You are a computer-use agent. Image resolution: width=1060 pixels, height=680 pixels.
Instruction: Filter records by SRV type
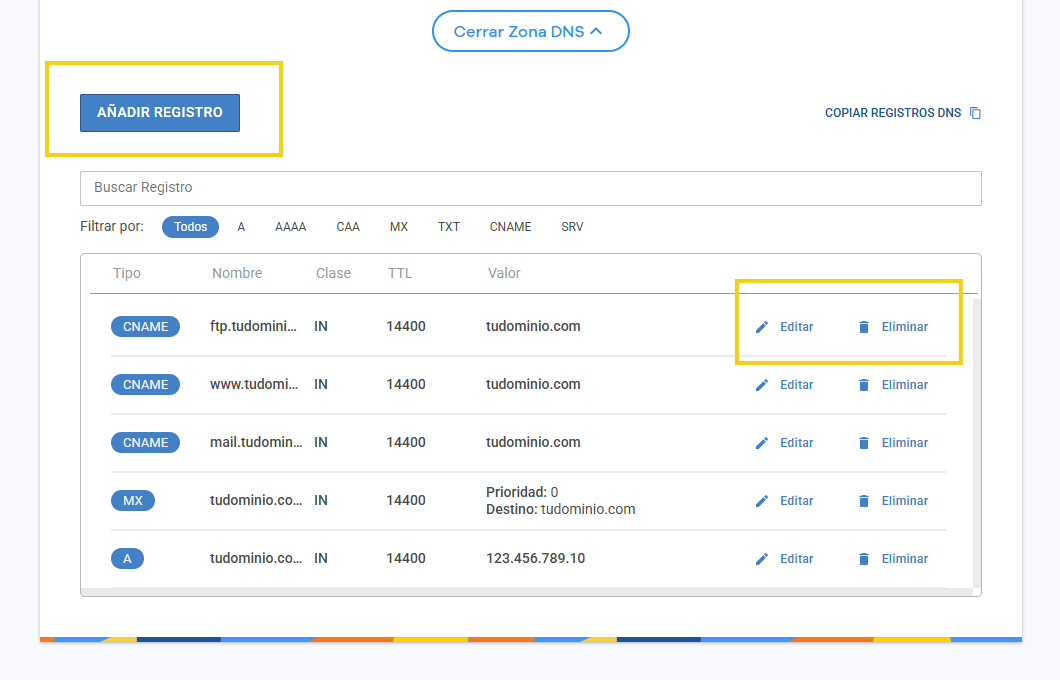pyautogui.click(x=572, y=227)
